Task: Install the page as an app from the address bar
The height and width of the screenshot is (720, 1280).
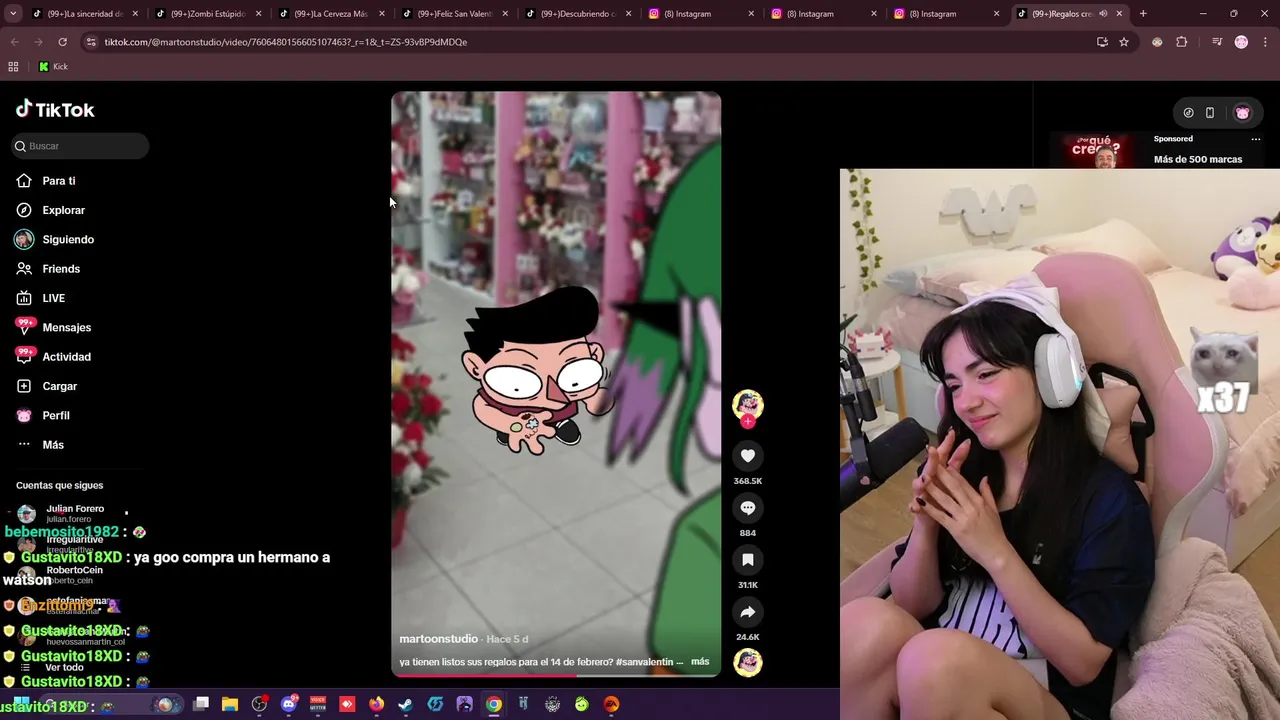Action: coord(1102,42)
